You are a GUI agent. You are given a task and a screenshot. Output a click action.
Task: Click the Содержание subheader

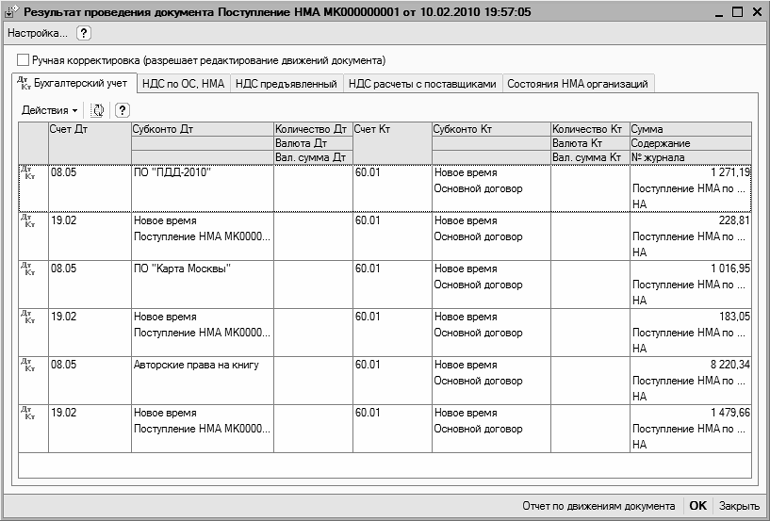tap(690, 143)
